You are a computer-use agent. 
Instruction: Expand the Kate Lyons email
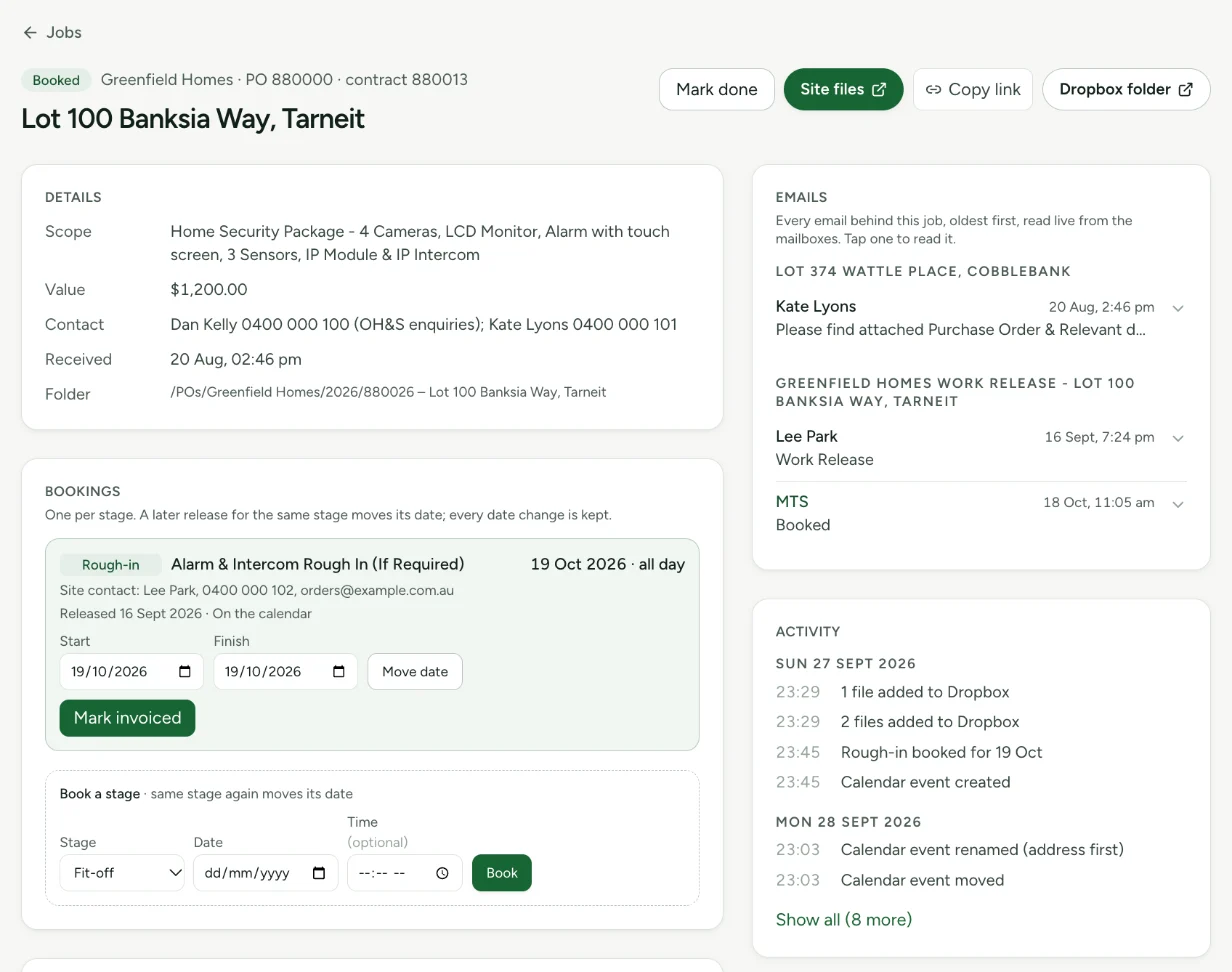point(1178,308)
